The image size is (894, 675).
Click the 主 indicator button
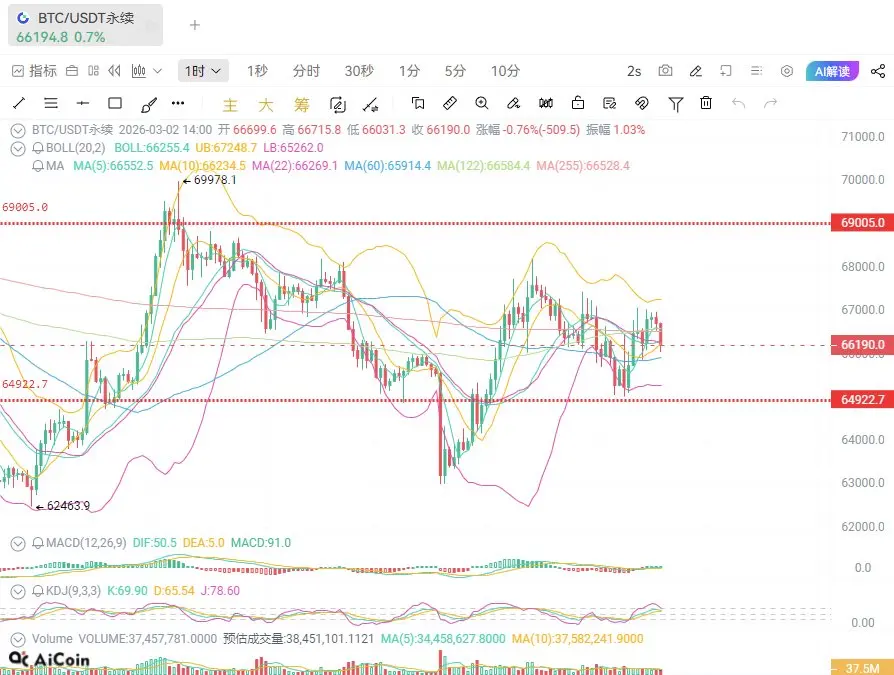230,104
